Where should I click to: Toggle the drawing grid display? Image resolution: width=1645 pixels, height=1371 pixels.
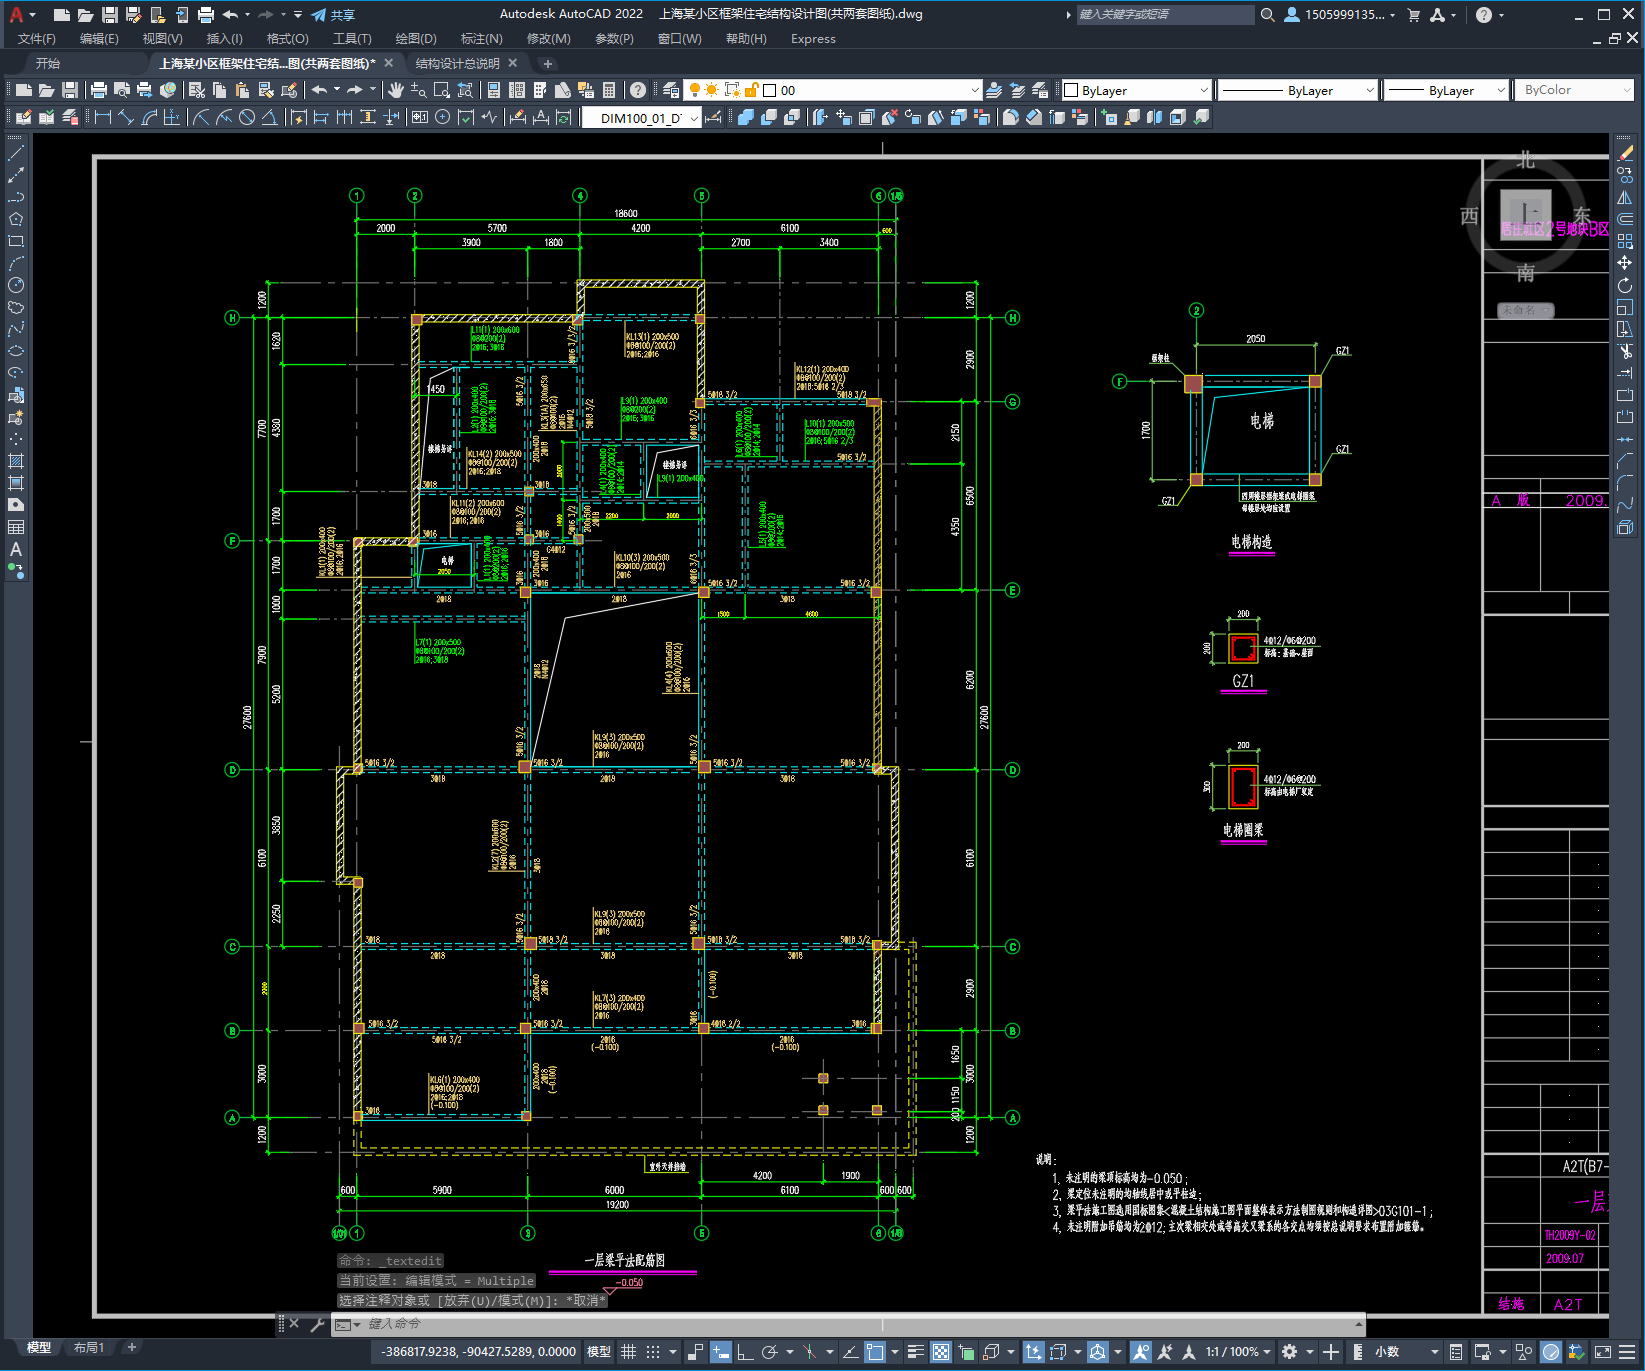[x=629, y=1352]
